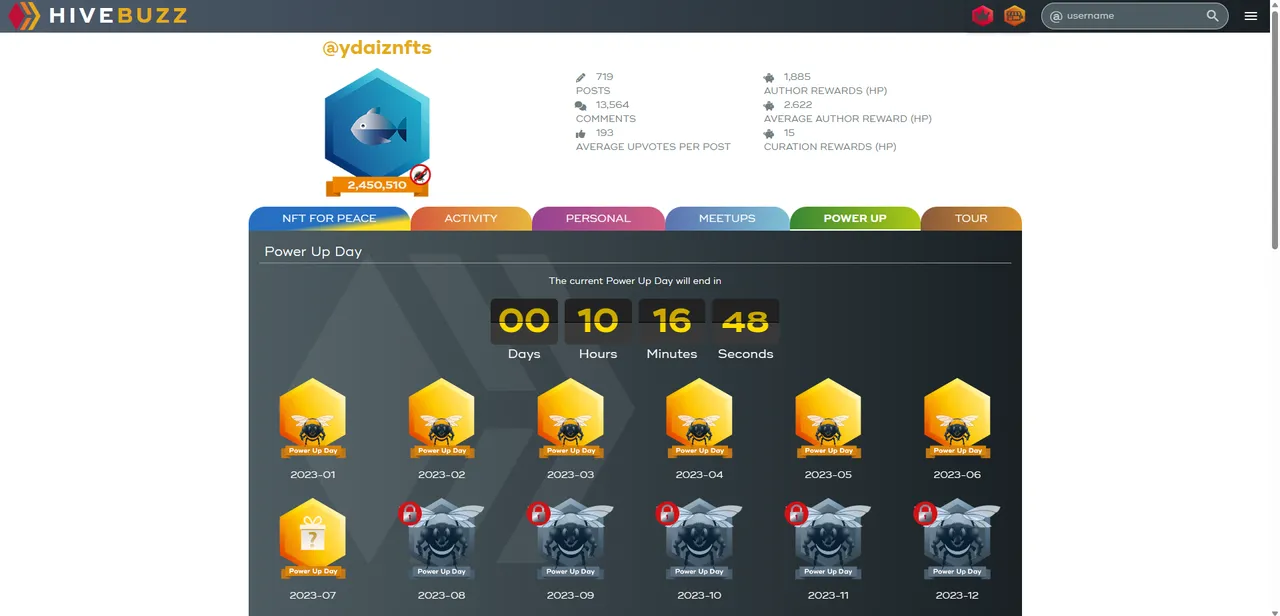Click the locked 2023-09 badge
1280x616 pixels.
pos(570,539)
